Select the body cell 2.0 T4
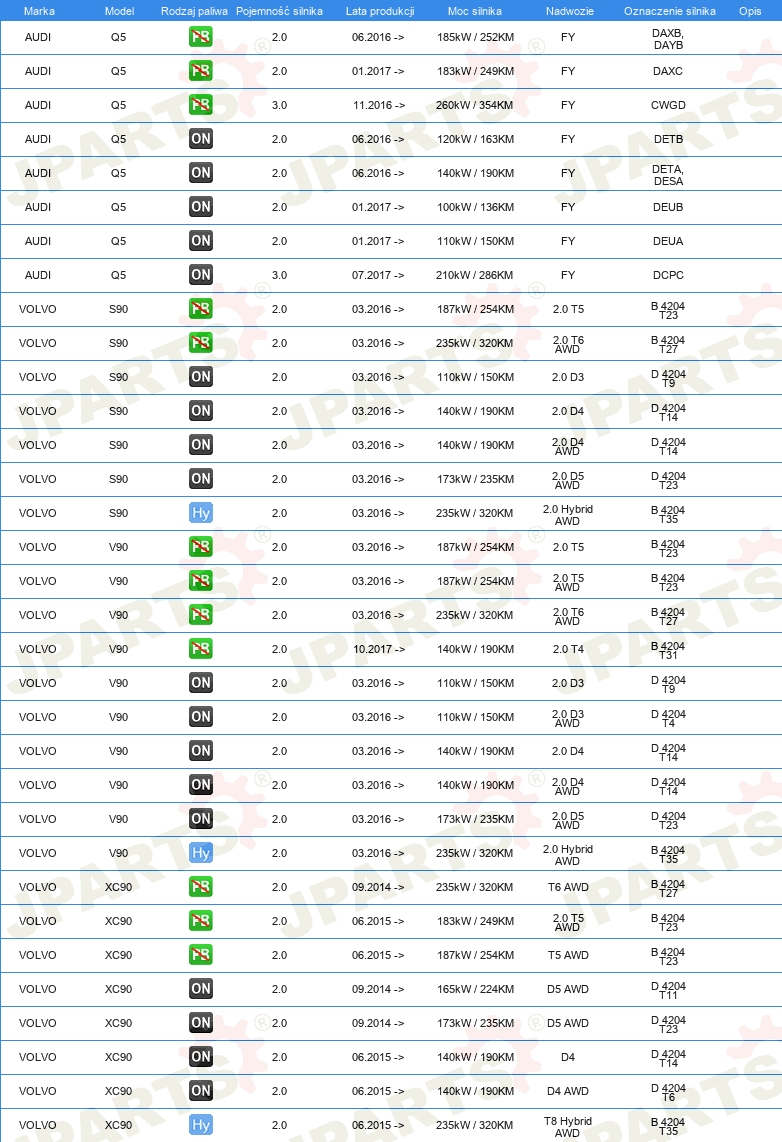Image resolution: width=782 pixels, height=1142 pixels. click(x=568, y=649)
